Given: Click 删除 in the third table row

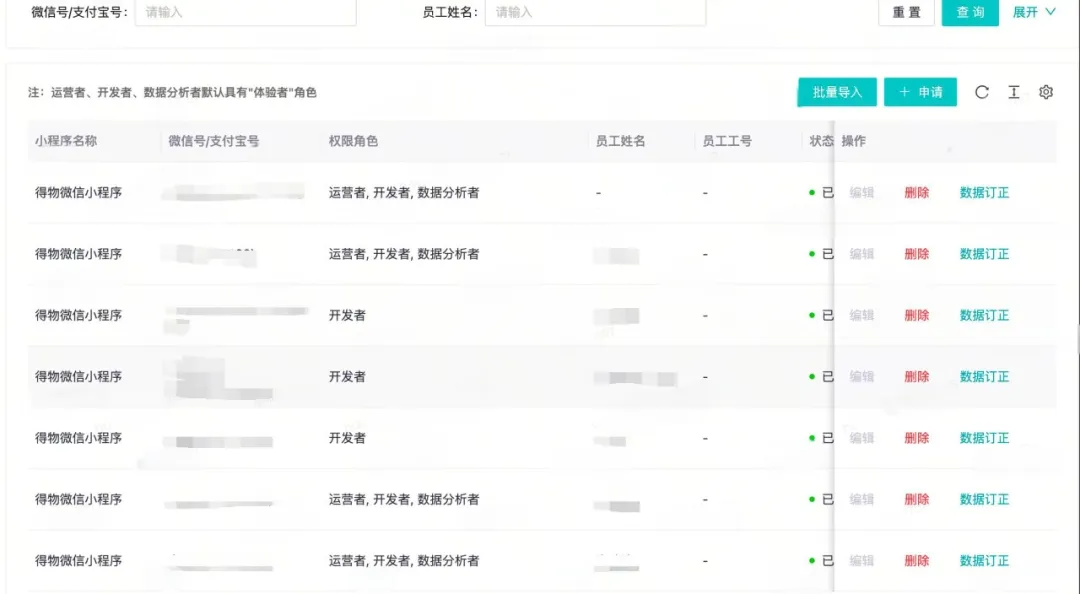Looking at the screenshot, I should (916, 315).
